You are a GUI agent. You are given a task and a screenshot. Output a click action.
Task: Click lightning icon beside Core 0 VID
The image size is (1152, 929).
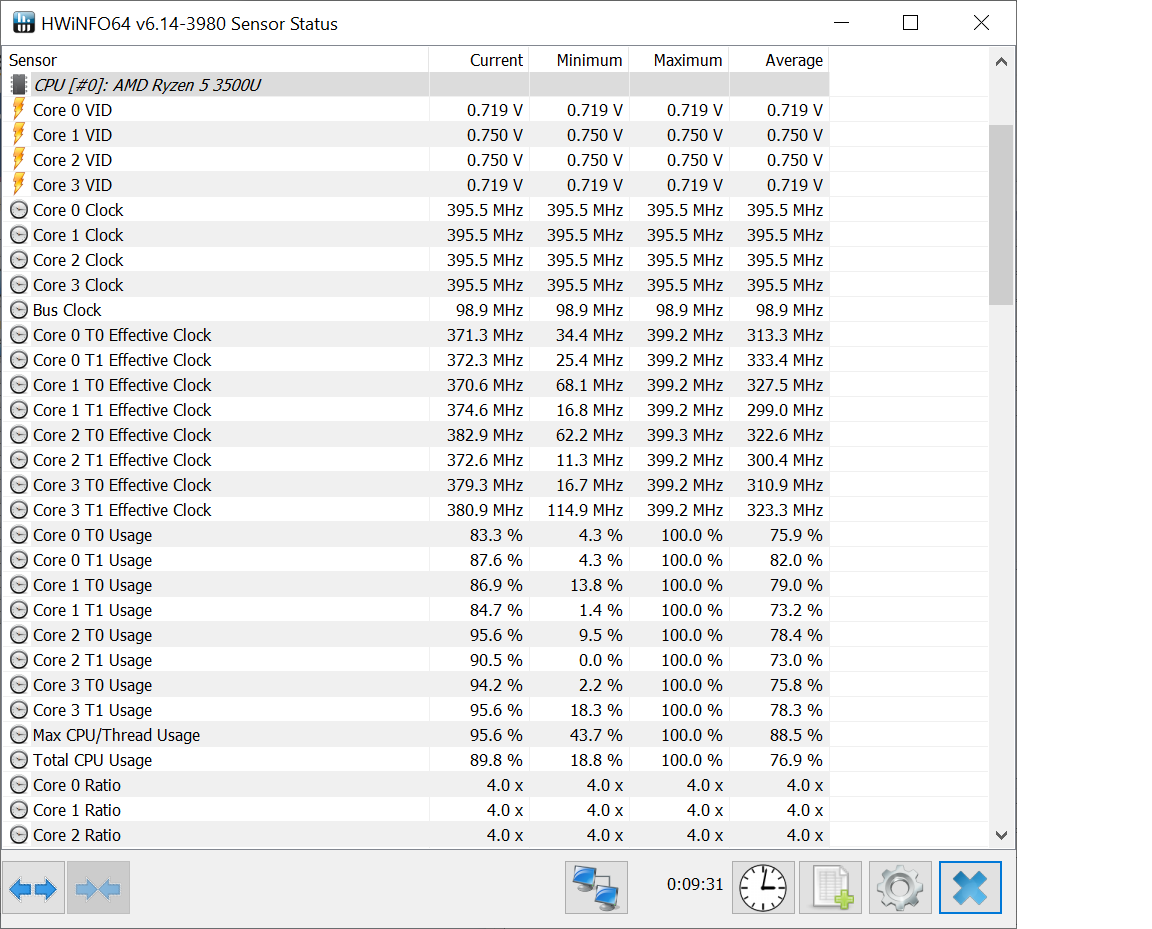coord(19,110)
